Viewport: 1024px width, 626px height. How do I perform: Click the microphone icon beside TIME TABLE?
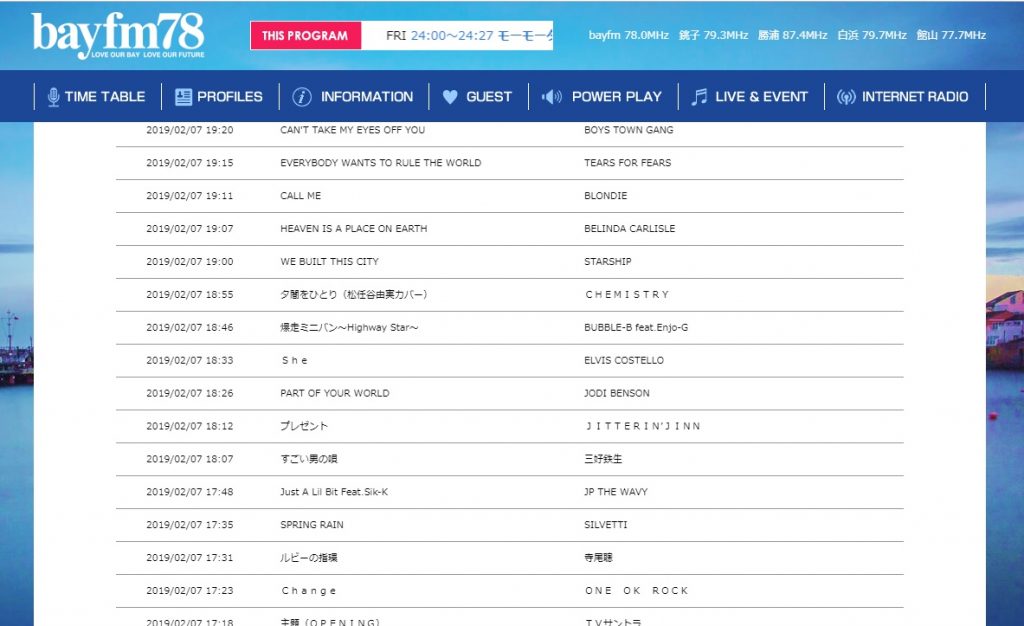pyautogui.click(x=53, y=97)
